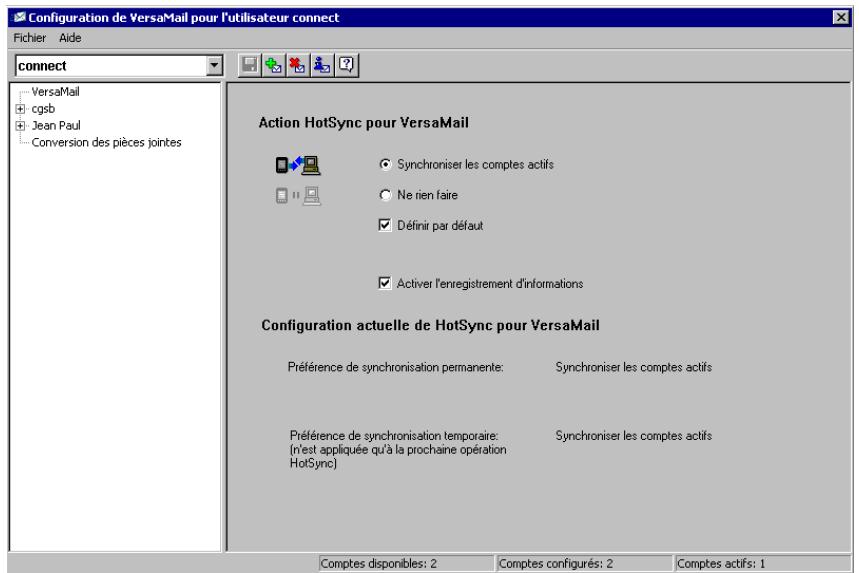Select the VersaMail tree item
Screen dimensions: 859x573
[55, 91]
